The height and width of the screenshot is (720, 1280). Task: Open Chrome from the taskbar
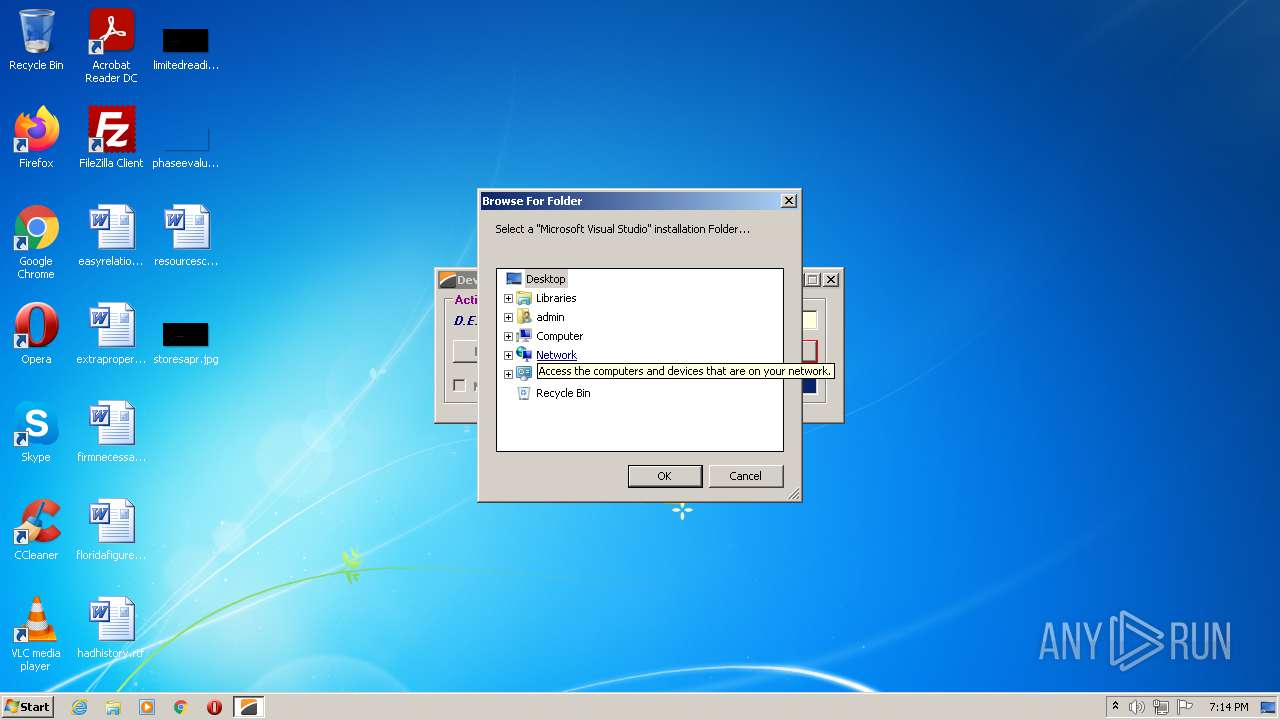pos(180,707)
